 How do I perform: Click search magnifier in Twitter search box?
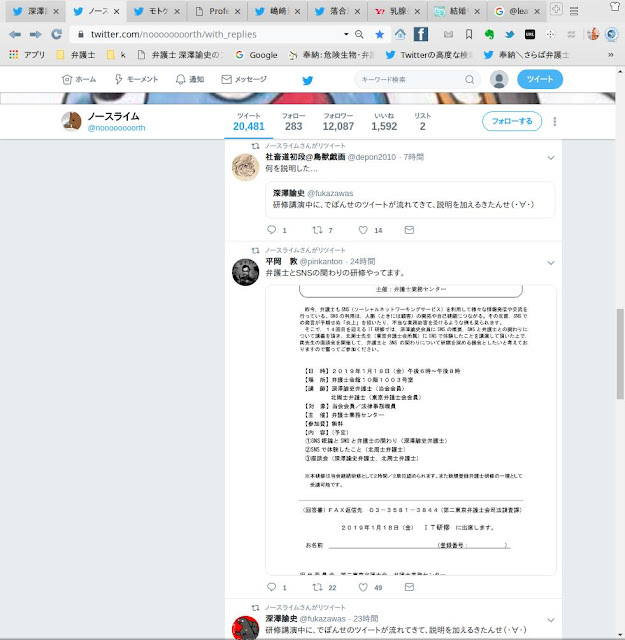coord(470,80)
